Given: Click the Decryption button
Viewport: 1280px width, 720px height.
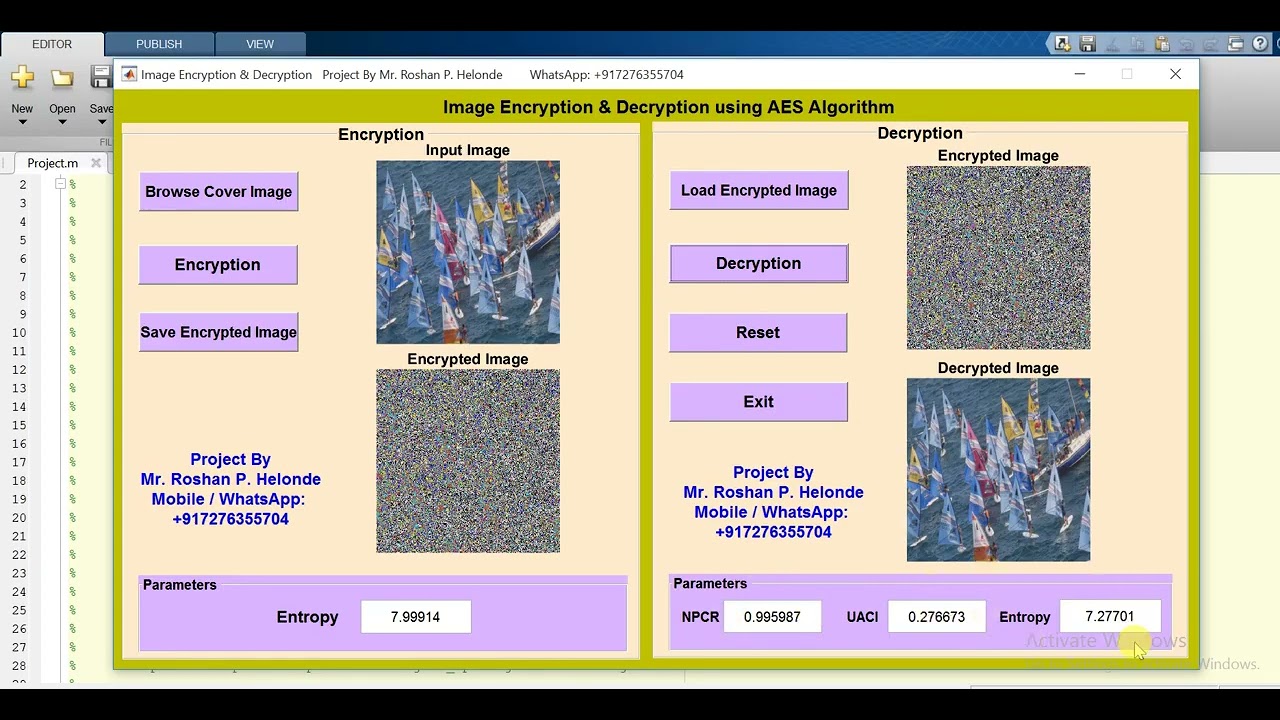Looking at the screenshot, I should (759, 263).
